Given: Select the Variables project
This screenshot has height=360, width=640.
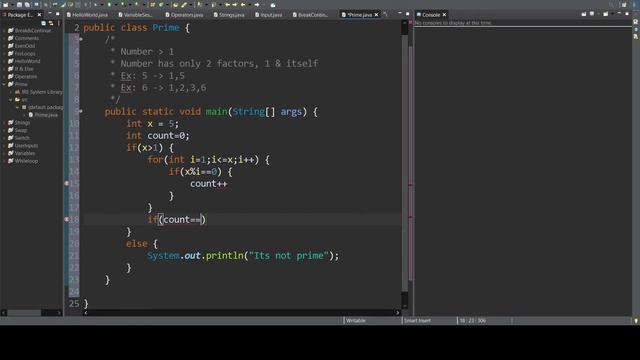Looking at the screenshot, I should pos(24,153).
